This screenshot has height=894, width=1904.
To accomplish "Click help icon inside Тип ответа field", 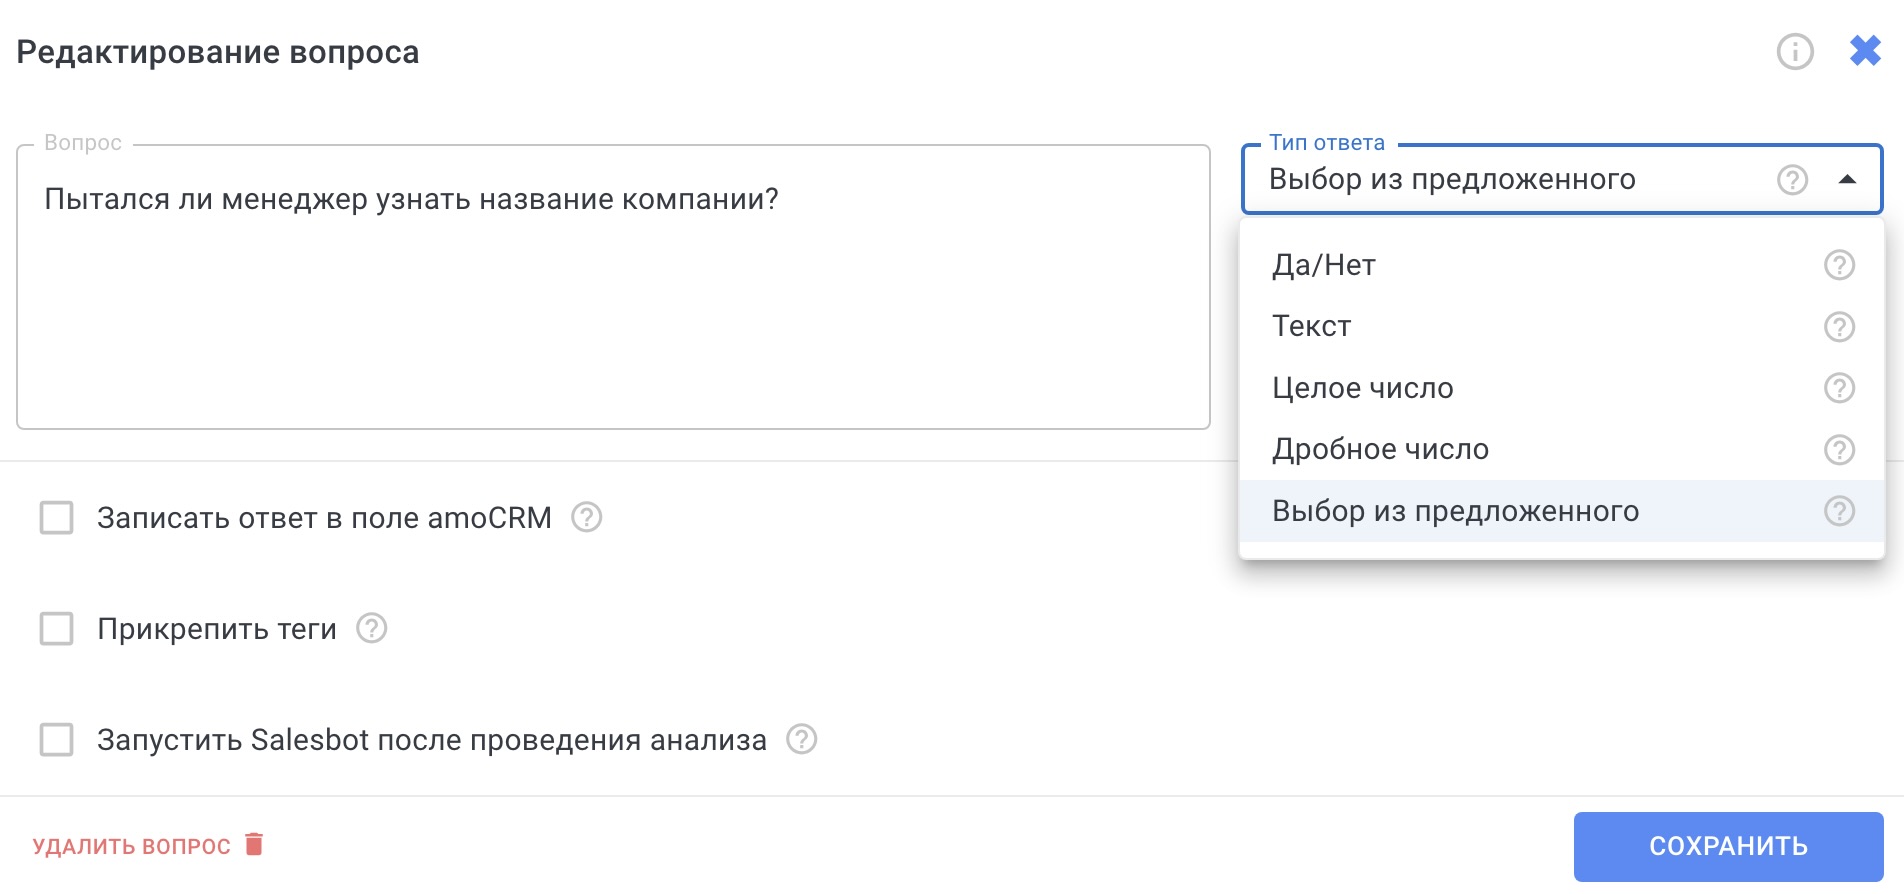I will pyautogui.click(x=1792, y=180).
